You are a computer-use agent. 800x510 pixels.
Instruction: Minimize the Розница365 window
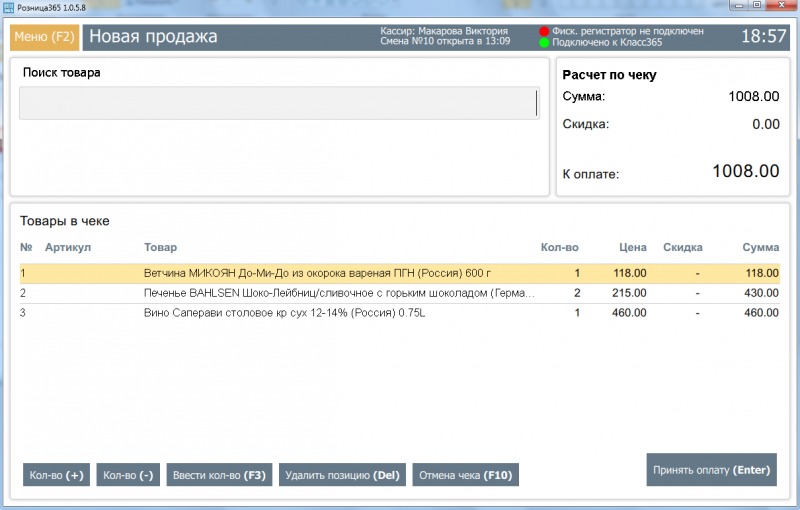point(738,6)
